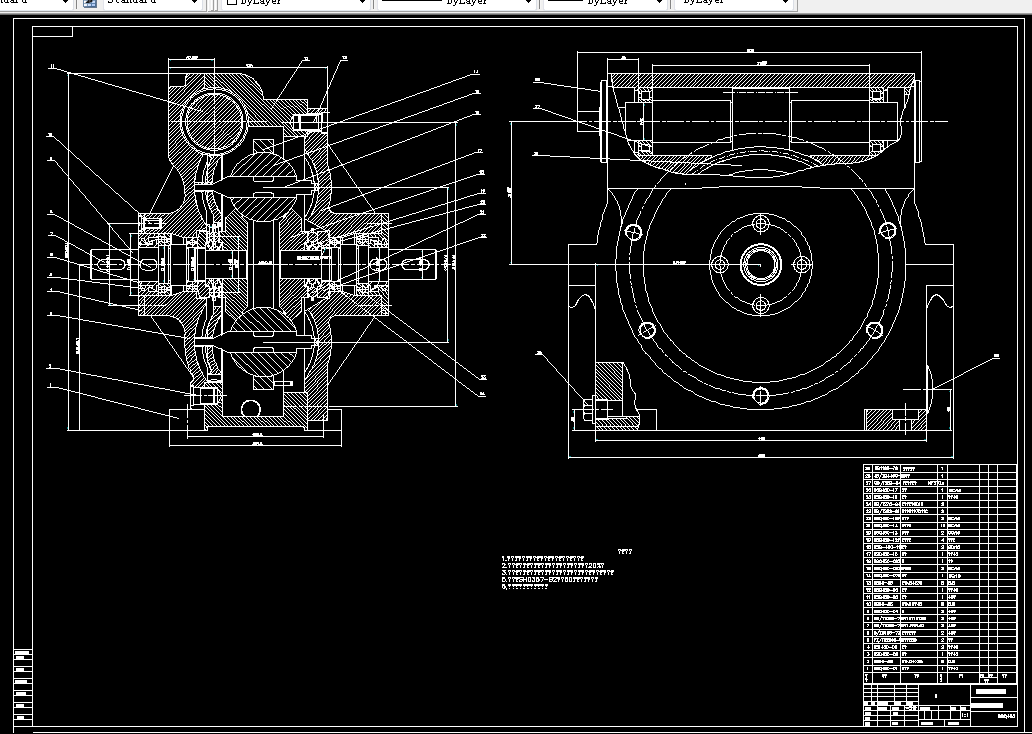1032x734 pixels.
Task: Expand the color control ByLayer dropdown
Action: click(296, 3)
